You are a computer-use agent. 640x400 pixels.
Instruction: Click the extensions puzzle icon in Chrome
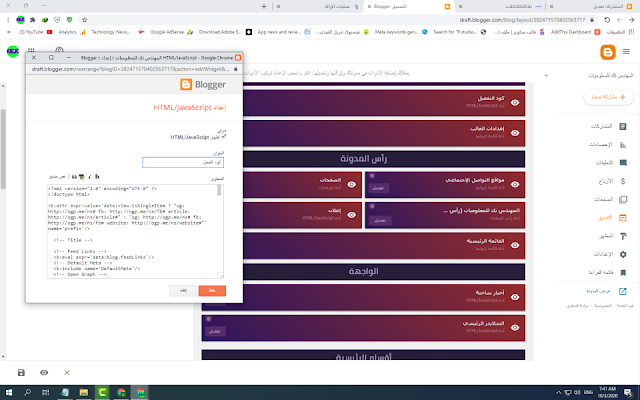coord(33,20)
